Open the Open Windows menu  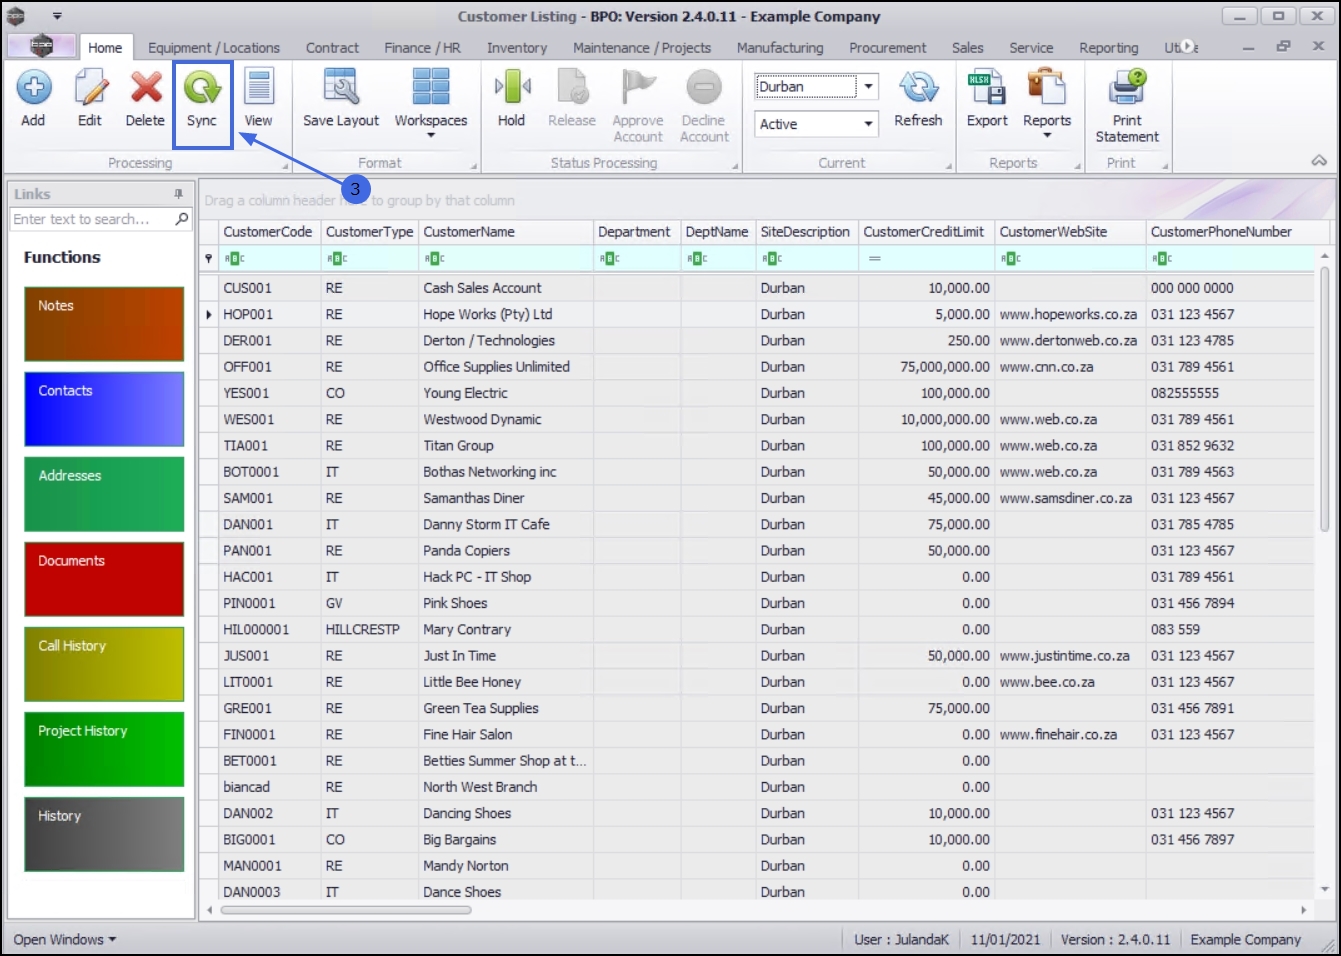coord(65,940)
